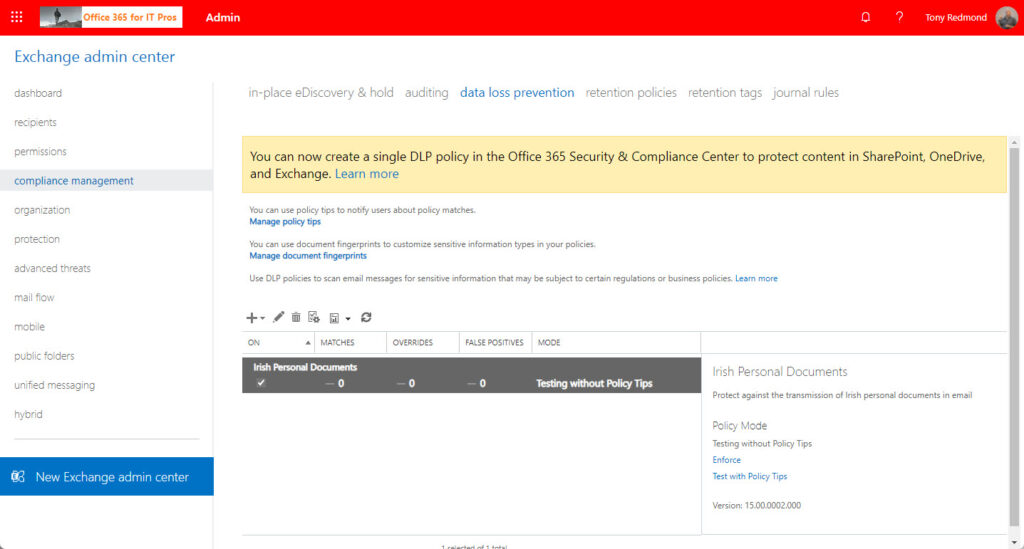This screenshot has width=1024, height=549.
Task: Click Tony Redmond's profile picture
Action: (x=1006, y=18)
